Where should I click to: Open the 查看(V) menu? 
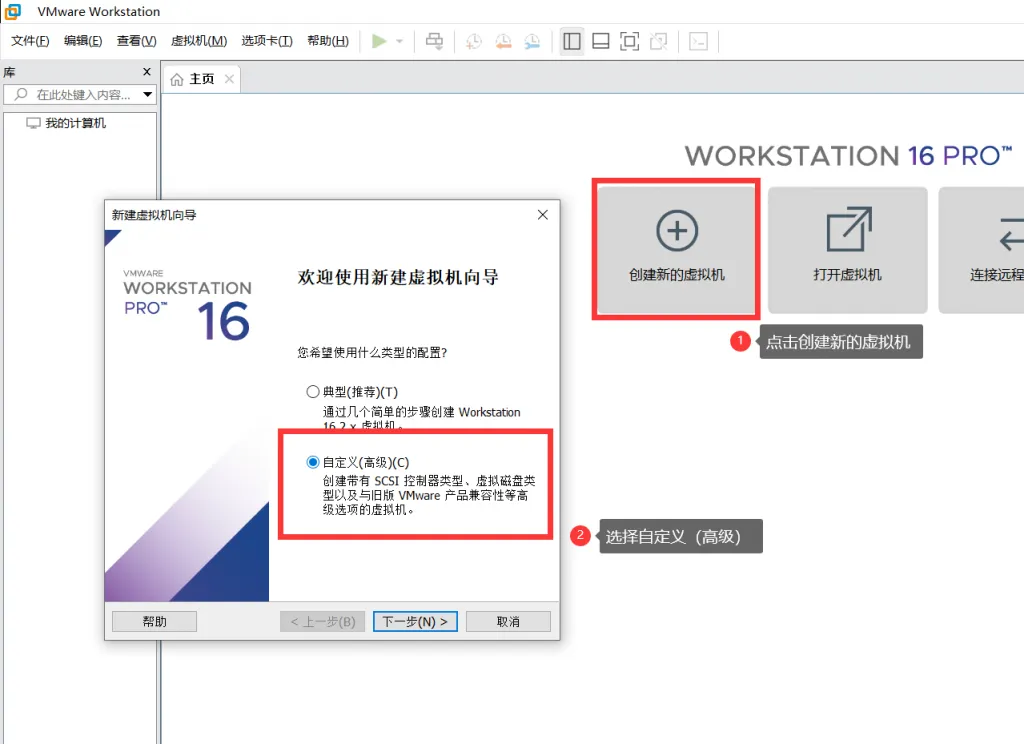[136, 41]
